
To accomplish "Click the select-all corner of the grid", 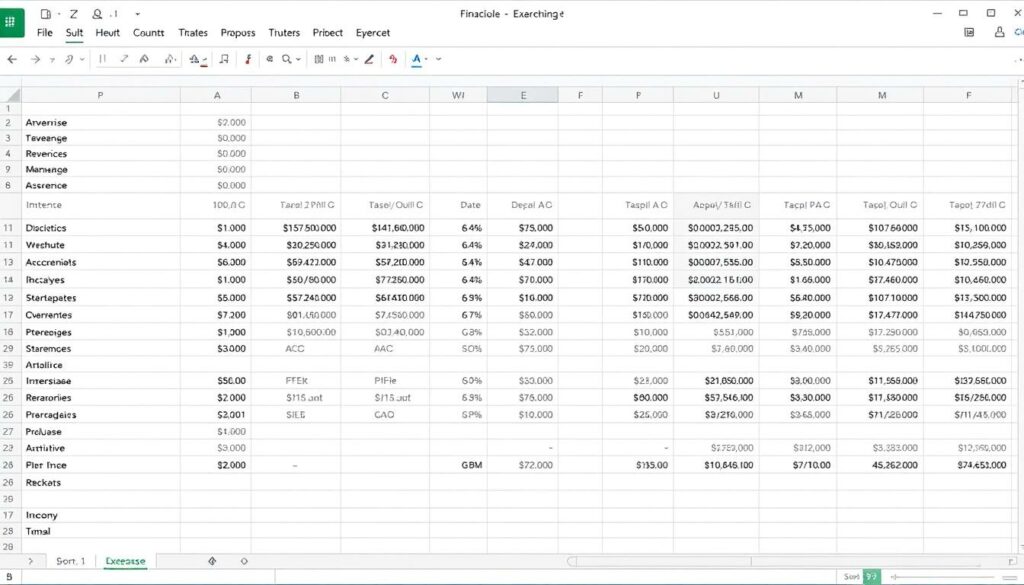I will (x=10, y=95).
